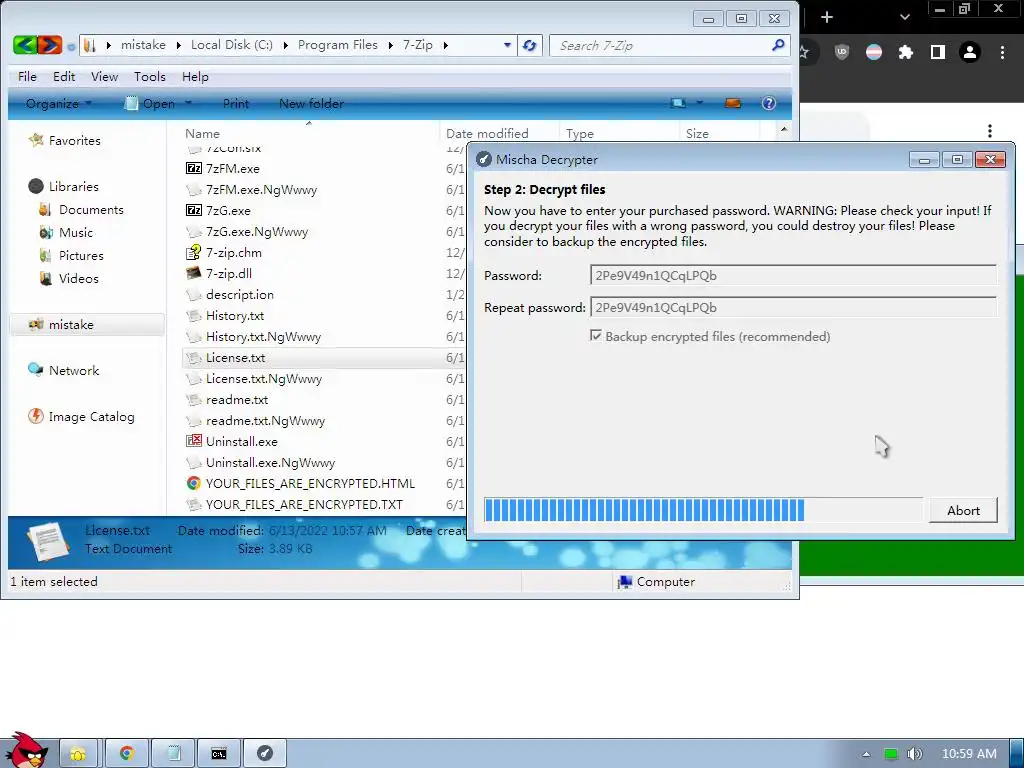Open the View menu
The image size is (1024, 768).
(x=104, y=77)
